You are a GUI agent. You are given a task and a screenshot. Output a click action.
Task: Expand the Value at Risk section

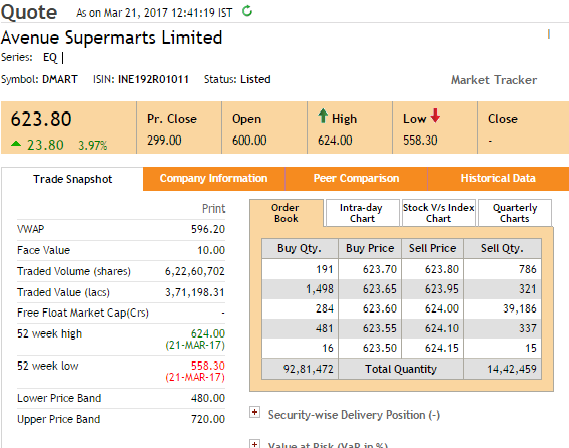tap(254, 444)
